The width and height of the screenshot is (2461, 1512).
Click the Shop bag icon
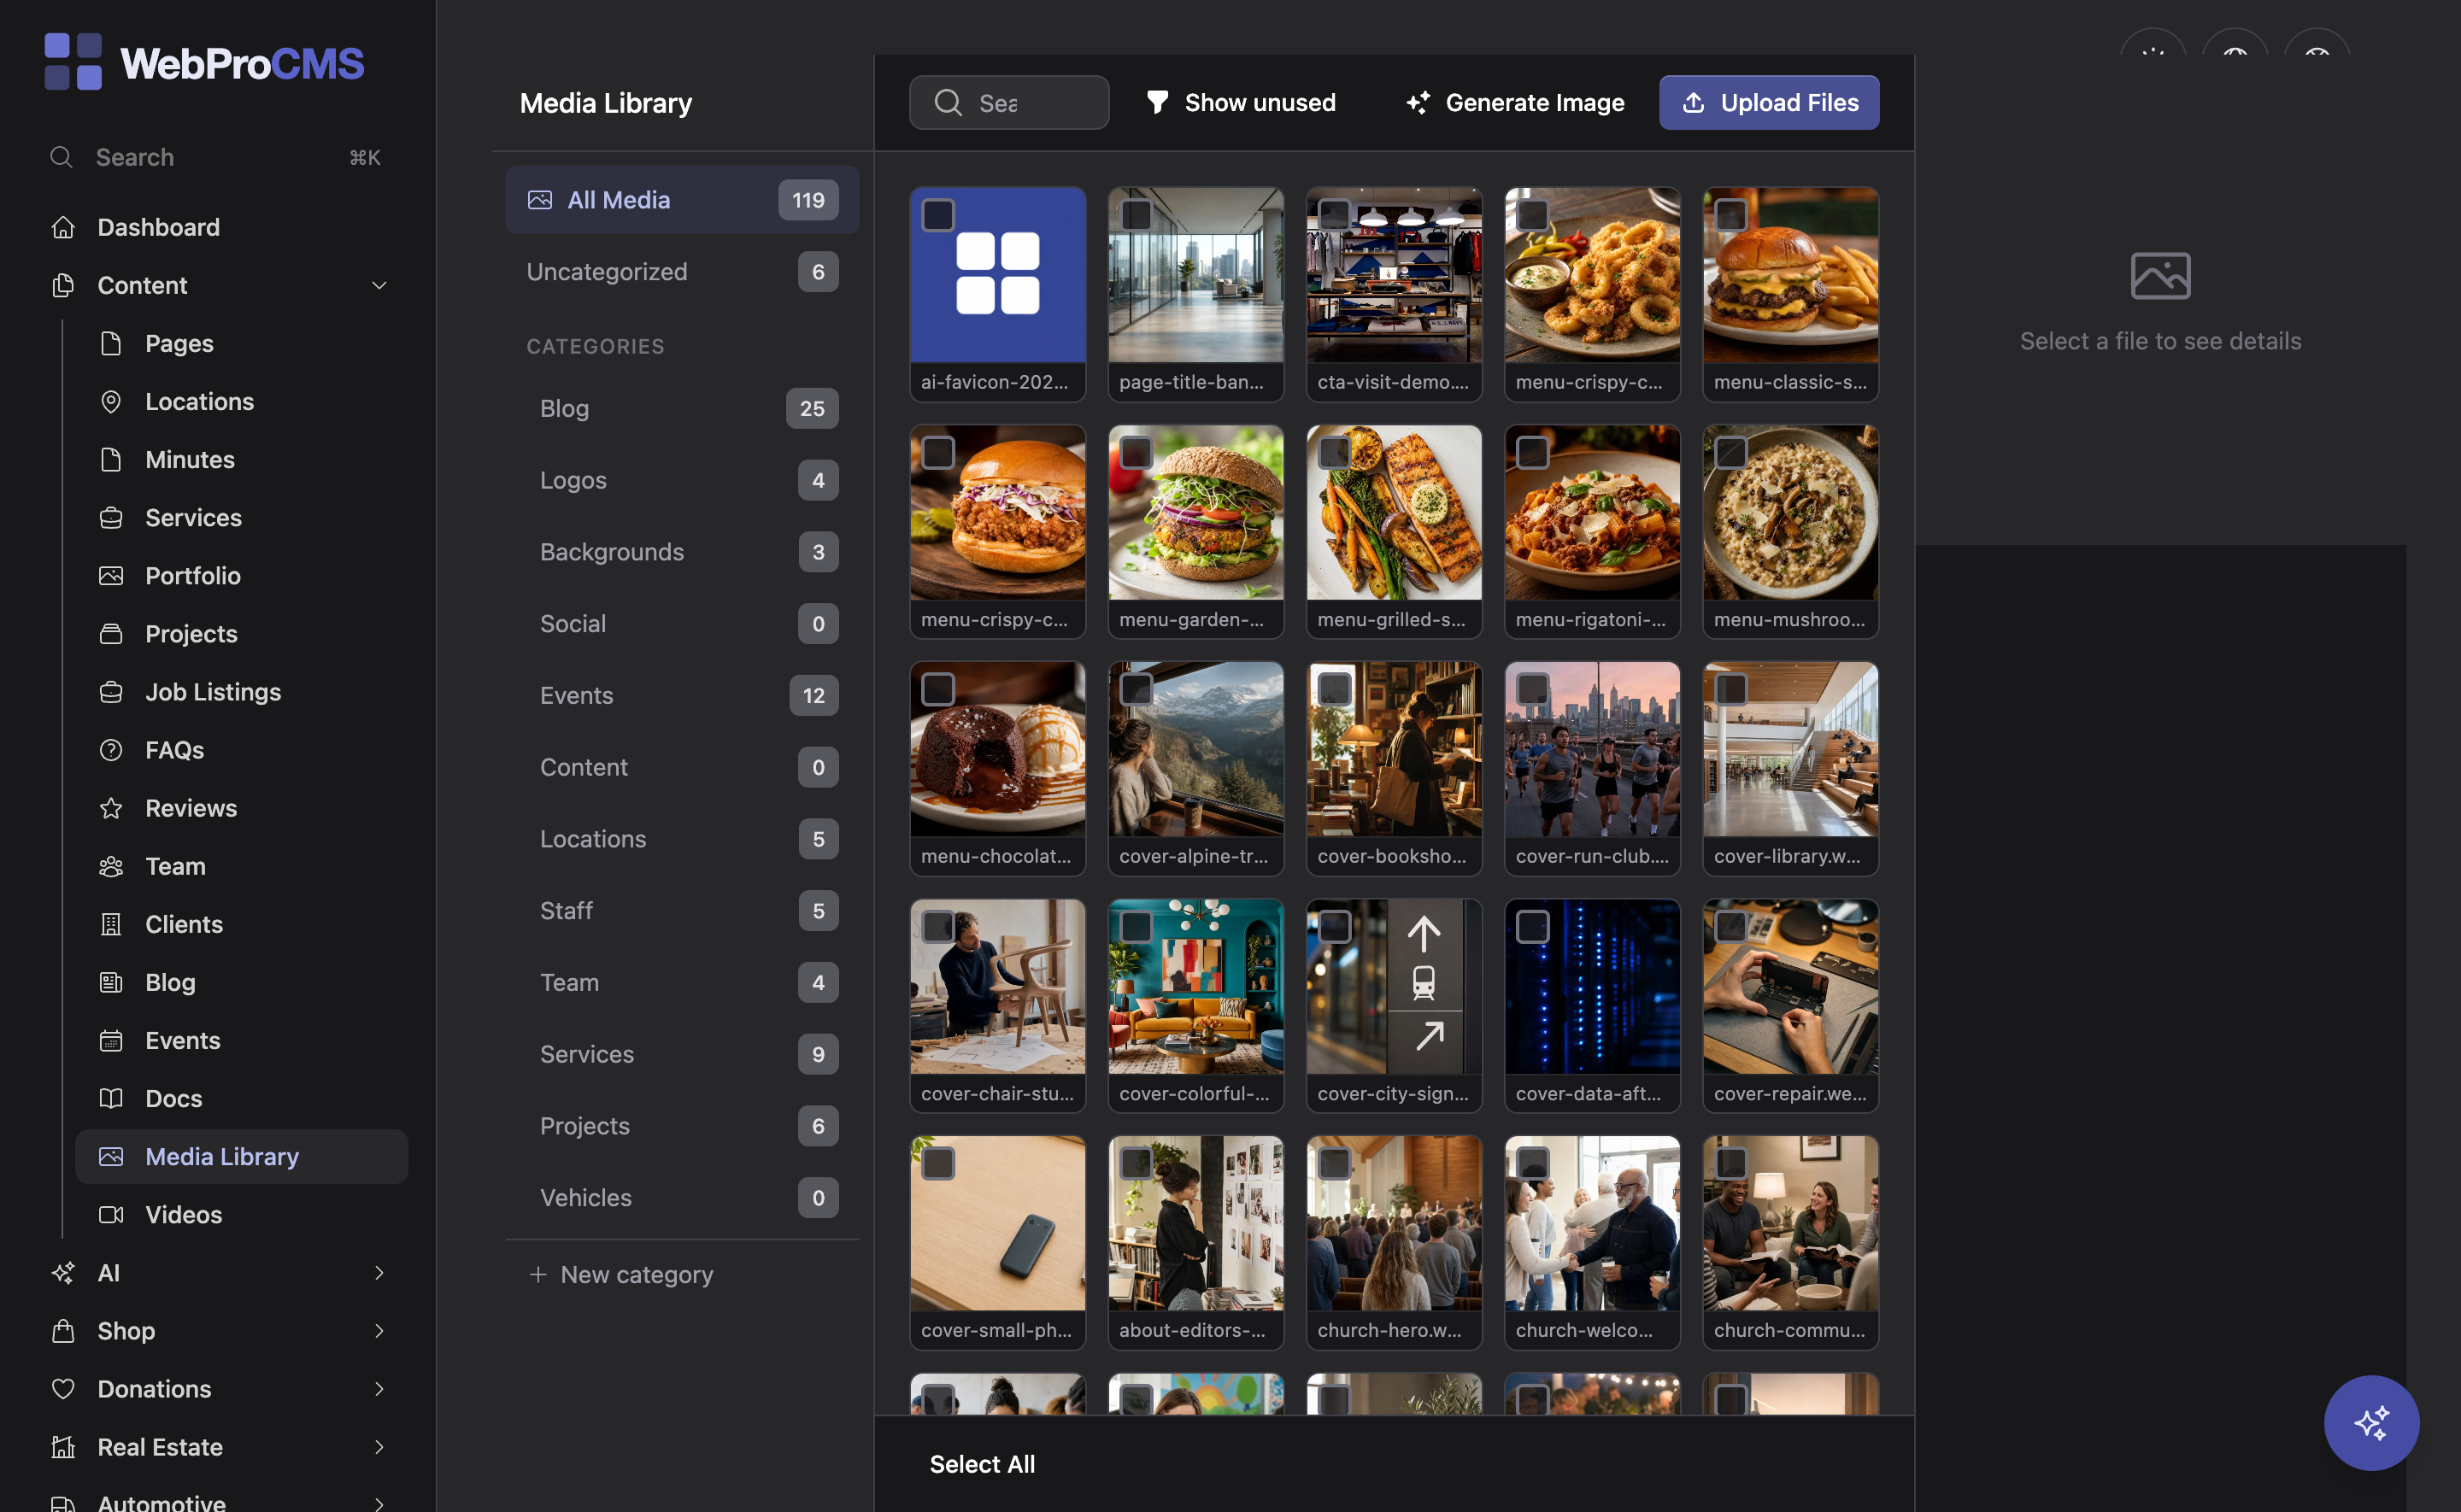point(63,1330)
